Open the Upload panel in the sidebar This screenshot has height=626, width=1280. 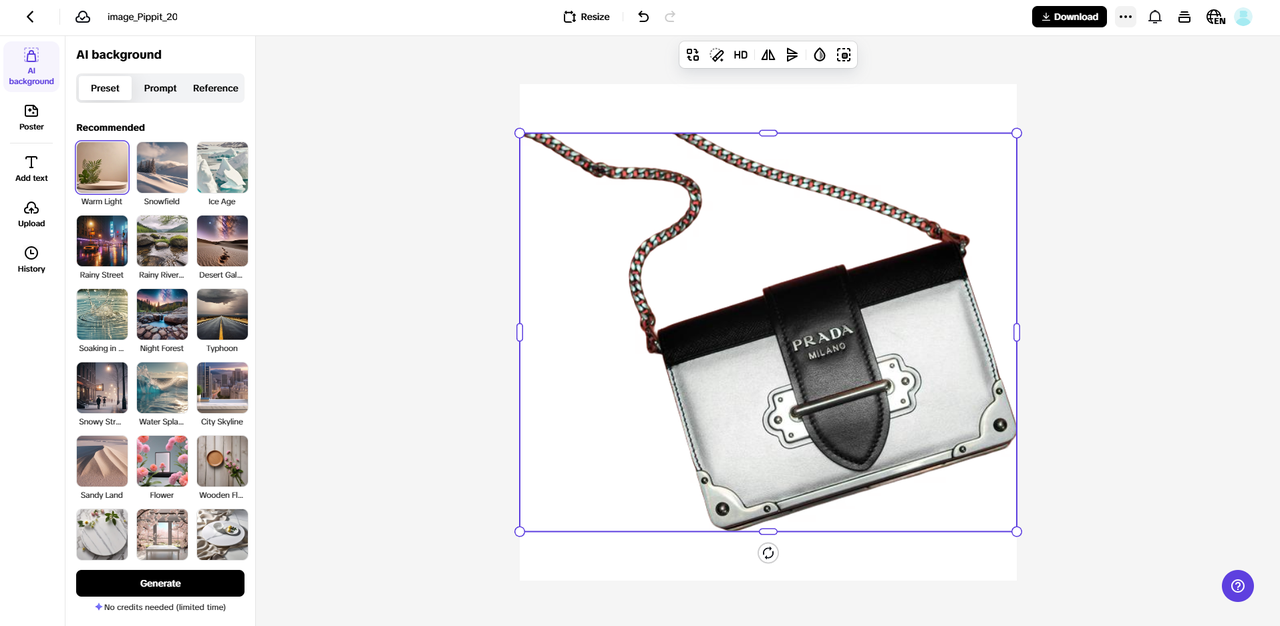coord(31,214)
